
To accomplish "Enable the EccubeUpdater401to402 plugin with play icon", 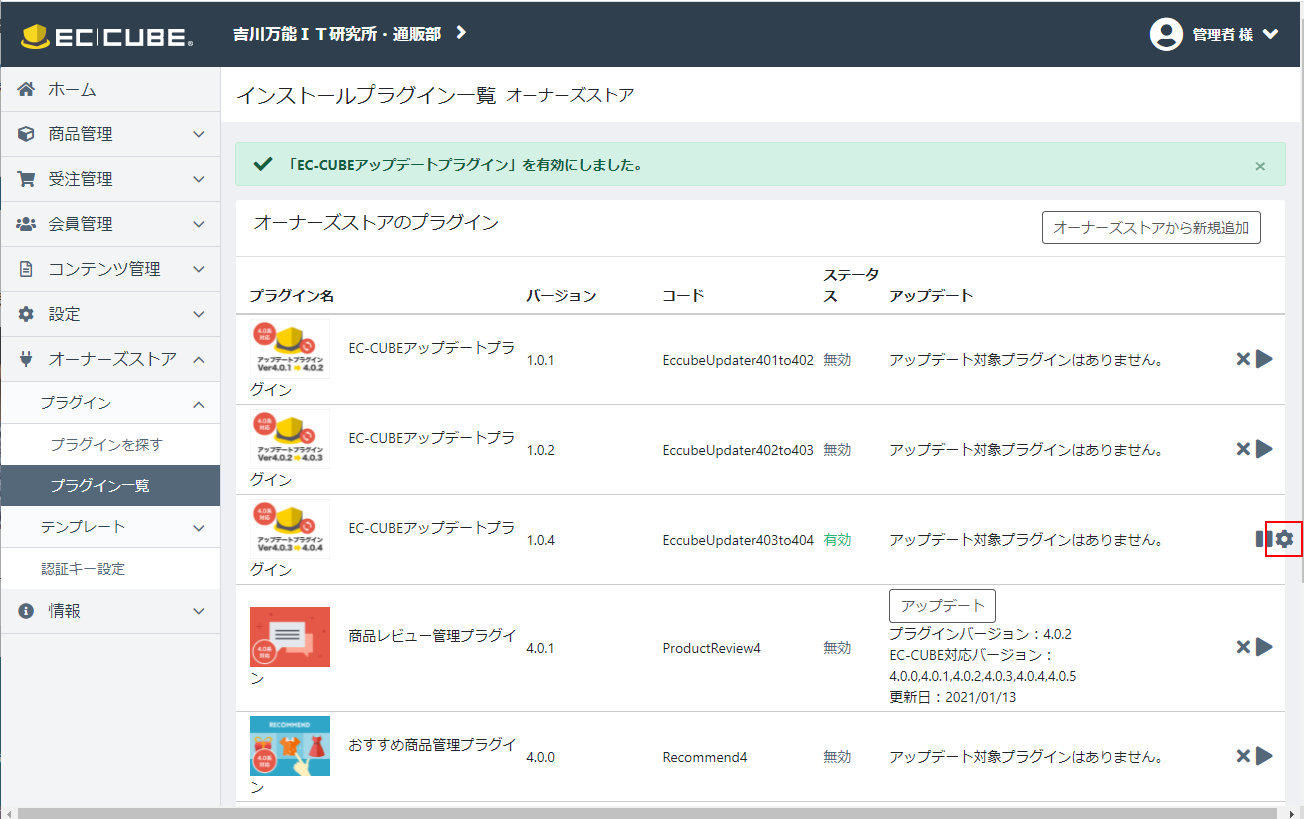I will pos(1265,359).
